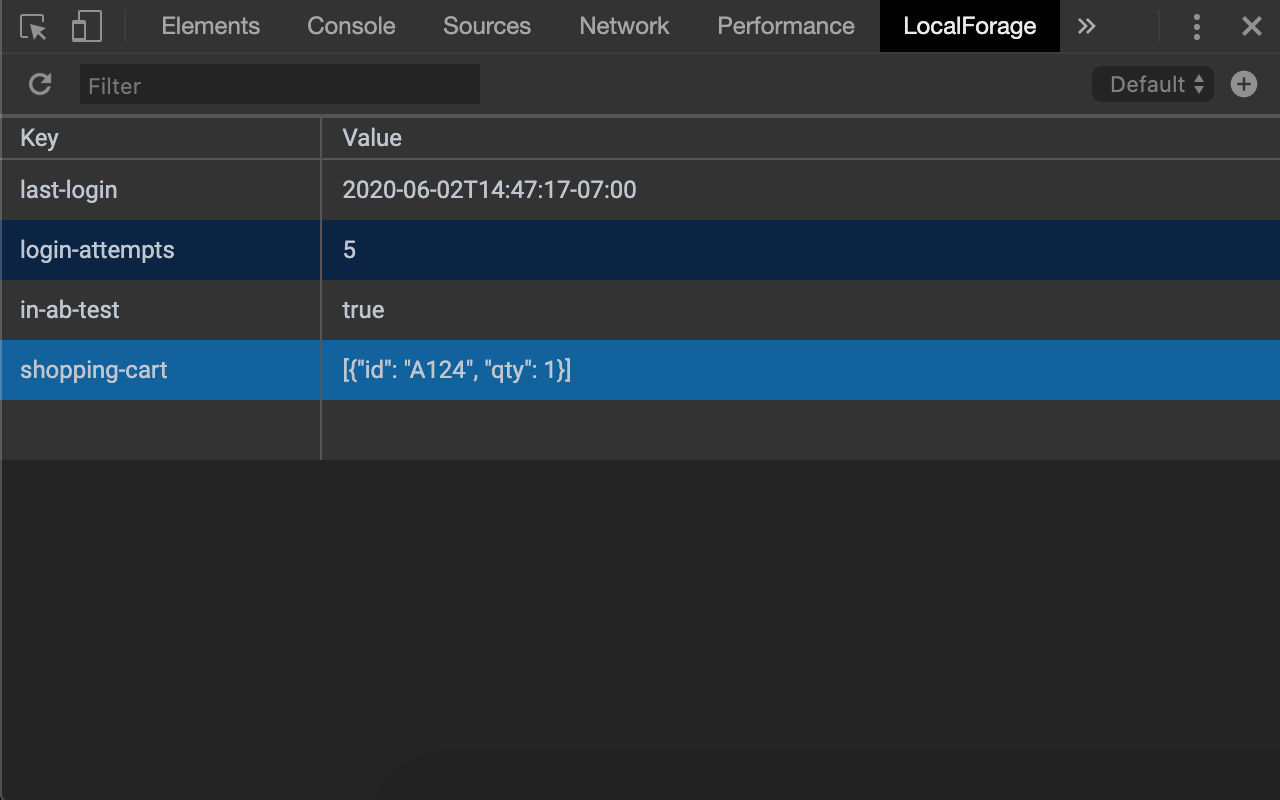Go to the Console tab

pyautogui.click(x=350, y=26)
